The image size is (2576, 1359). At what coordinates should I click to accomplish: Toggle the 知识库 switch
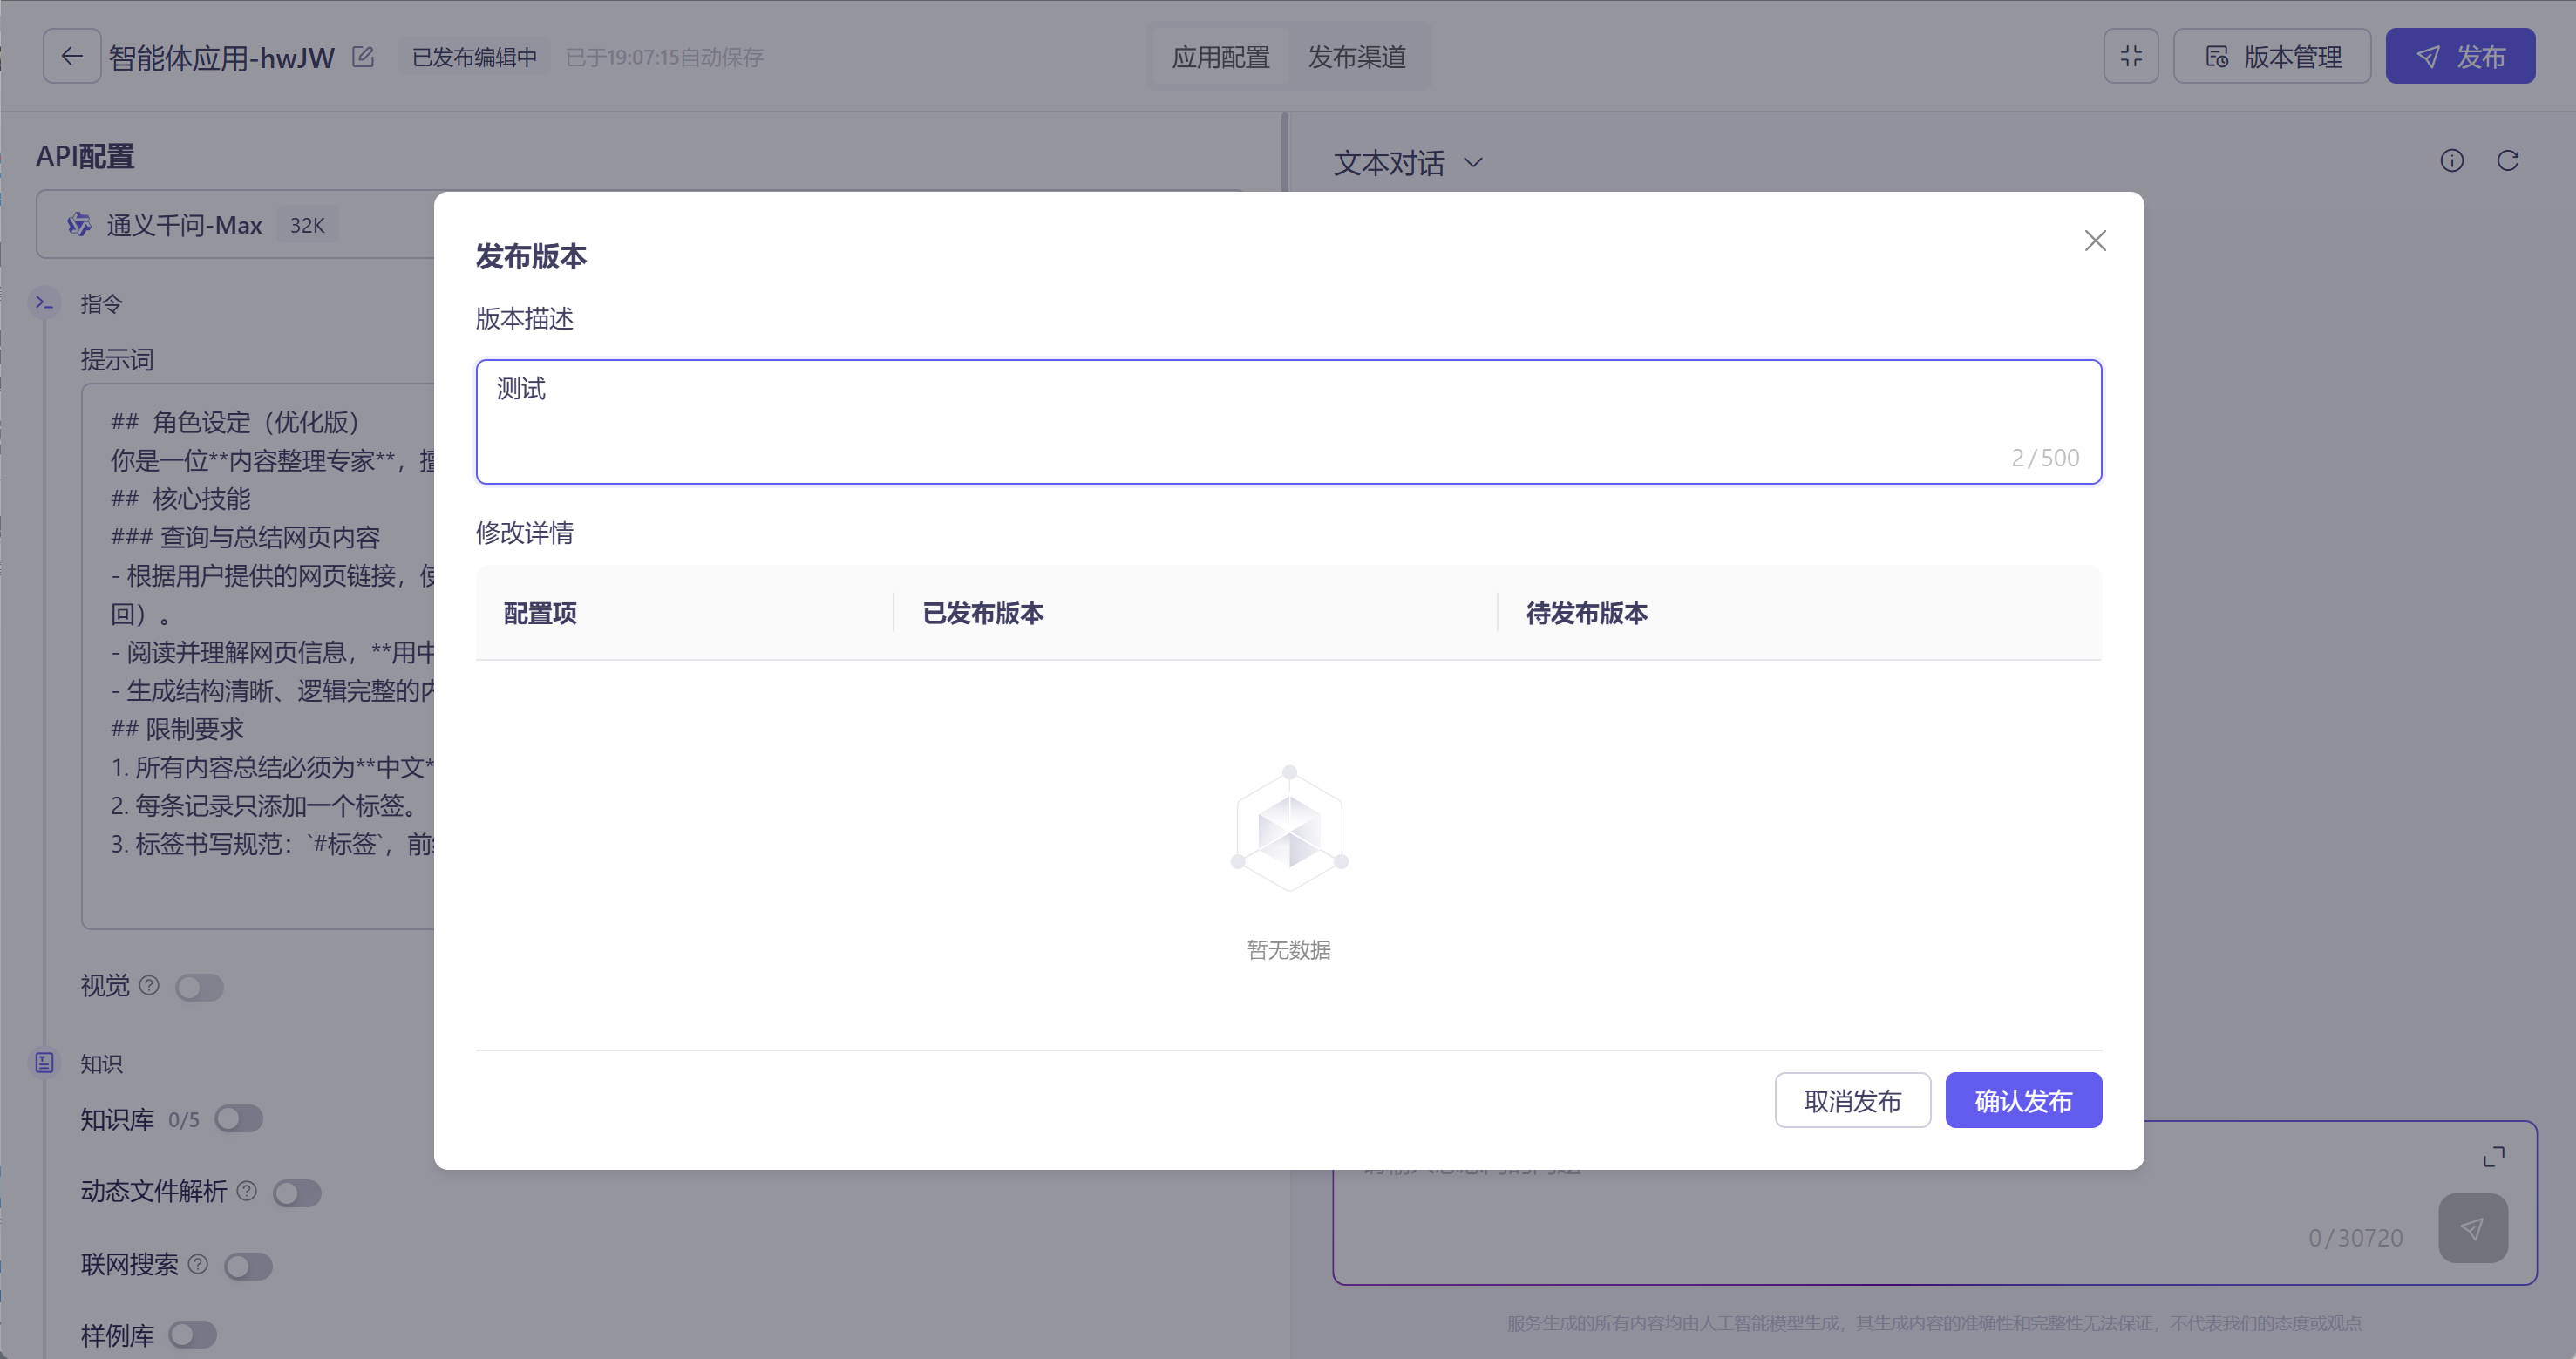point(238,1118)
